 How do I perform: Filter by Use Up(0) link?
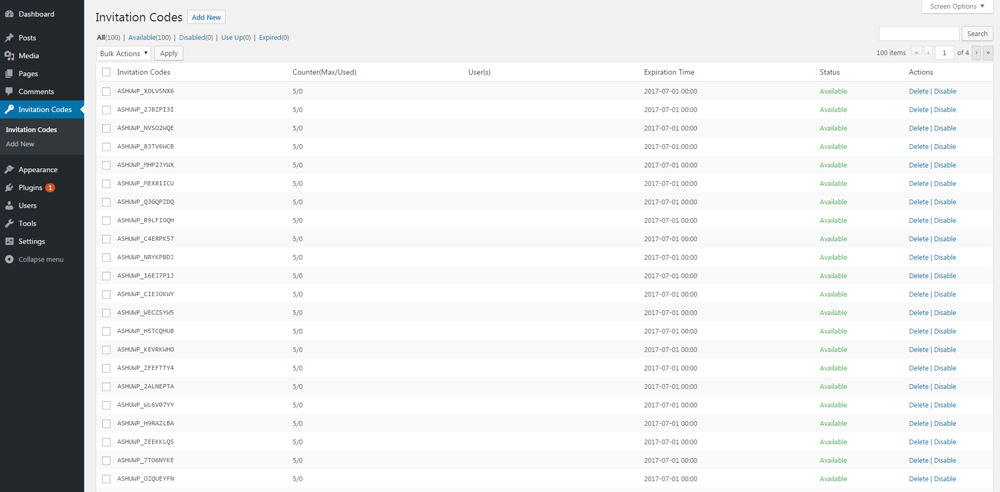pos(236,38)
